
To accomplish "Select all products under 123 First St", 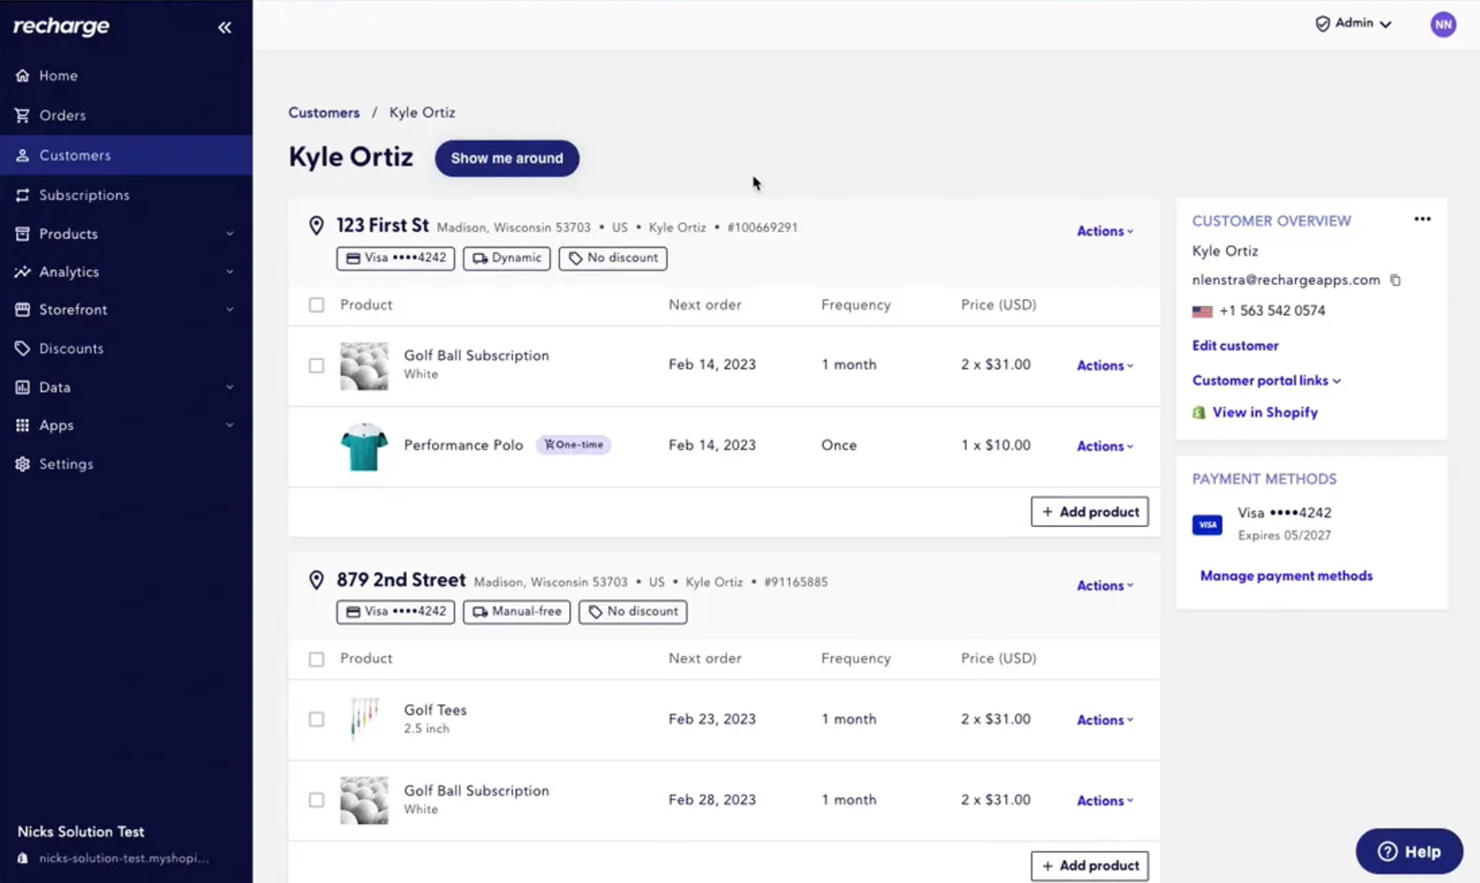I will pos(316,305).
